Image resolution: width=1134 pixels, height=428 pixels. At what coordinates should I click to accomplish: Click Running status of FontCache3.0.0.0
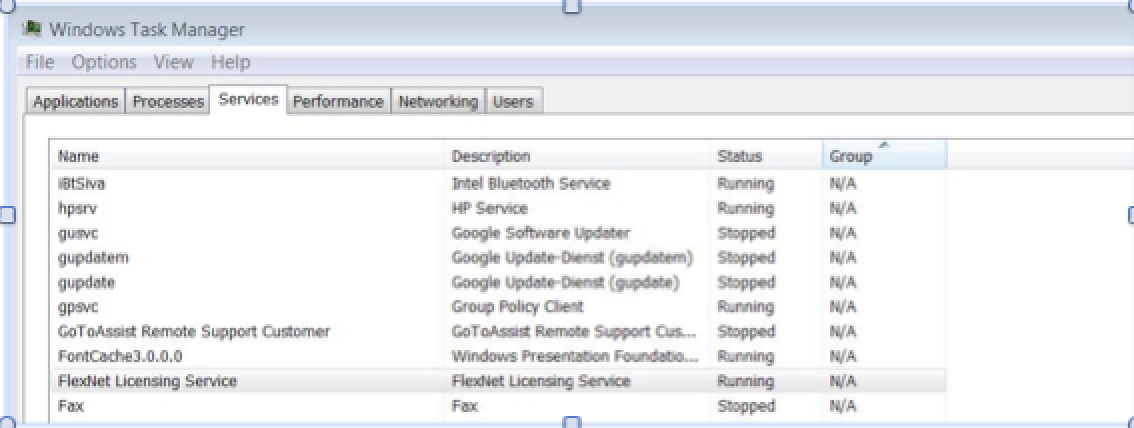(x=746, y=356)
